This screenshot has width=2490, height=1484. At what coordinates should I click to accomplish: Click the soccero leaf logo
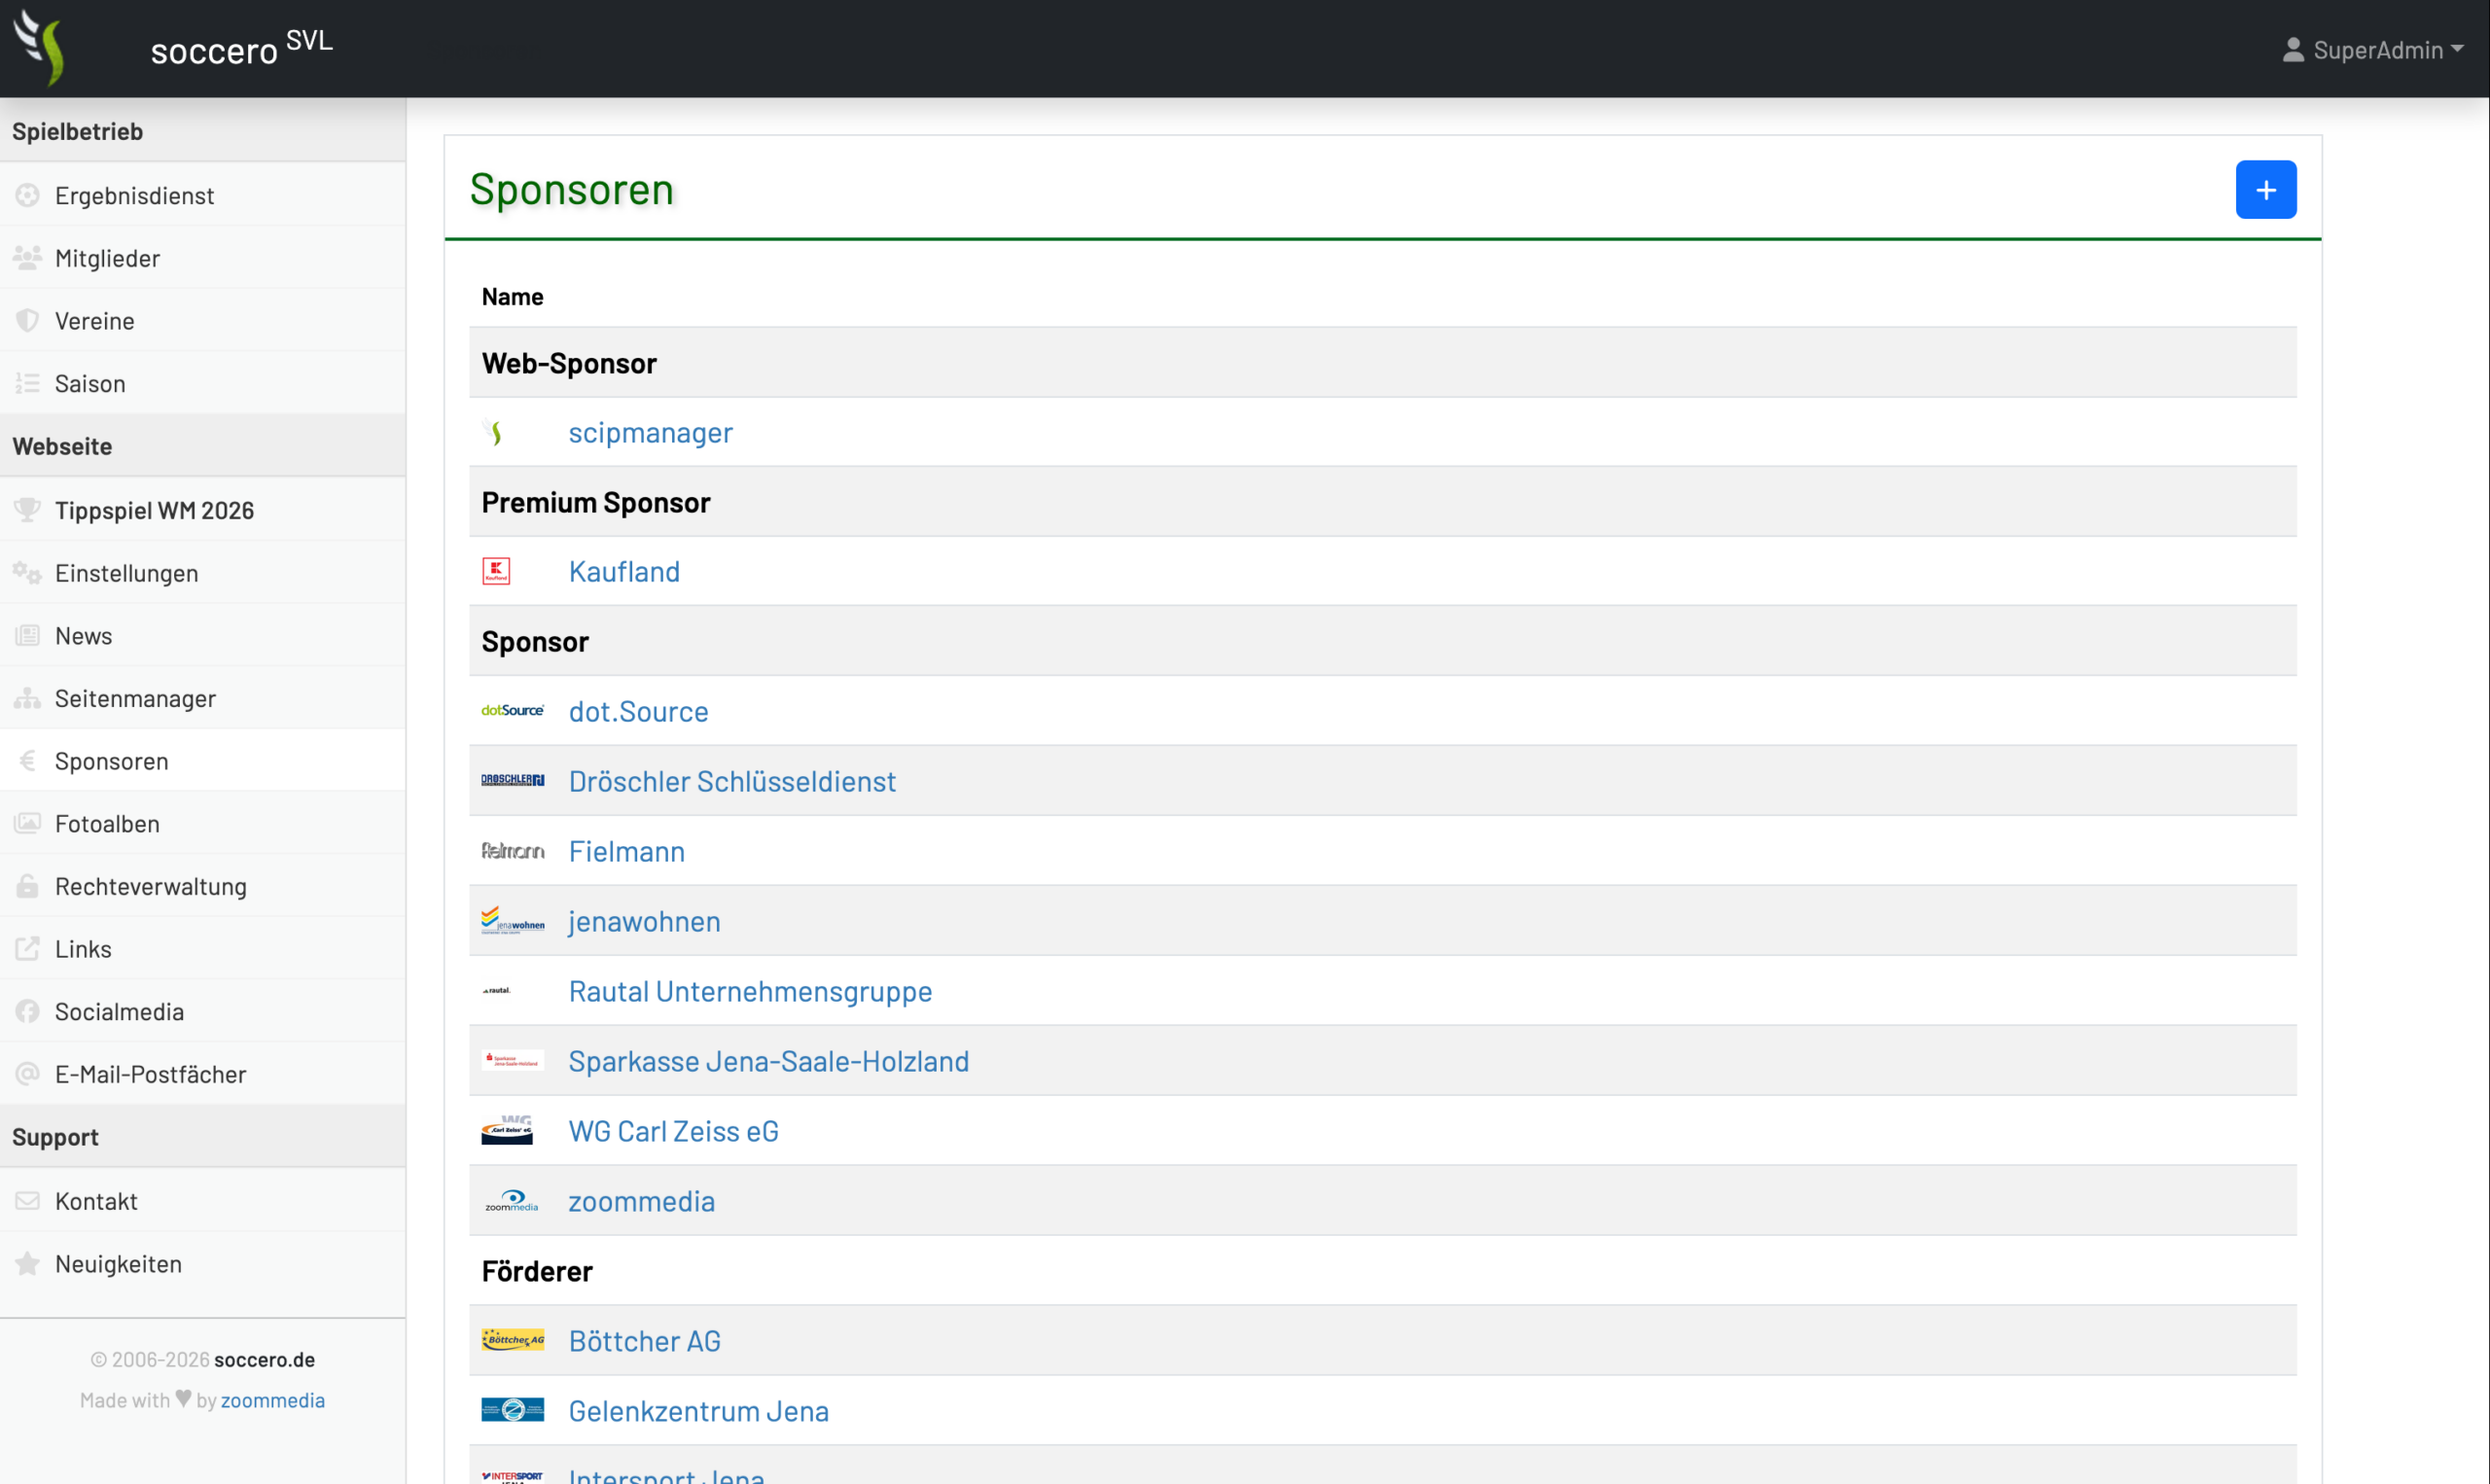[40, 48]
